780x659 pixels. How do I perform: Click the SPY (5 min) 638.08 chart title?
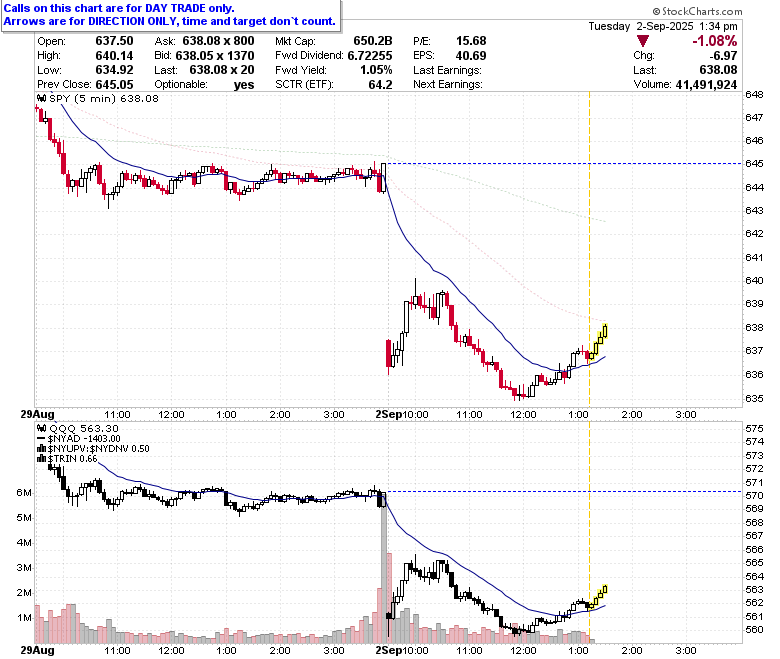click(103, 99)
